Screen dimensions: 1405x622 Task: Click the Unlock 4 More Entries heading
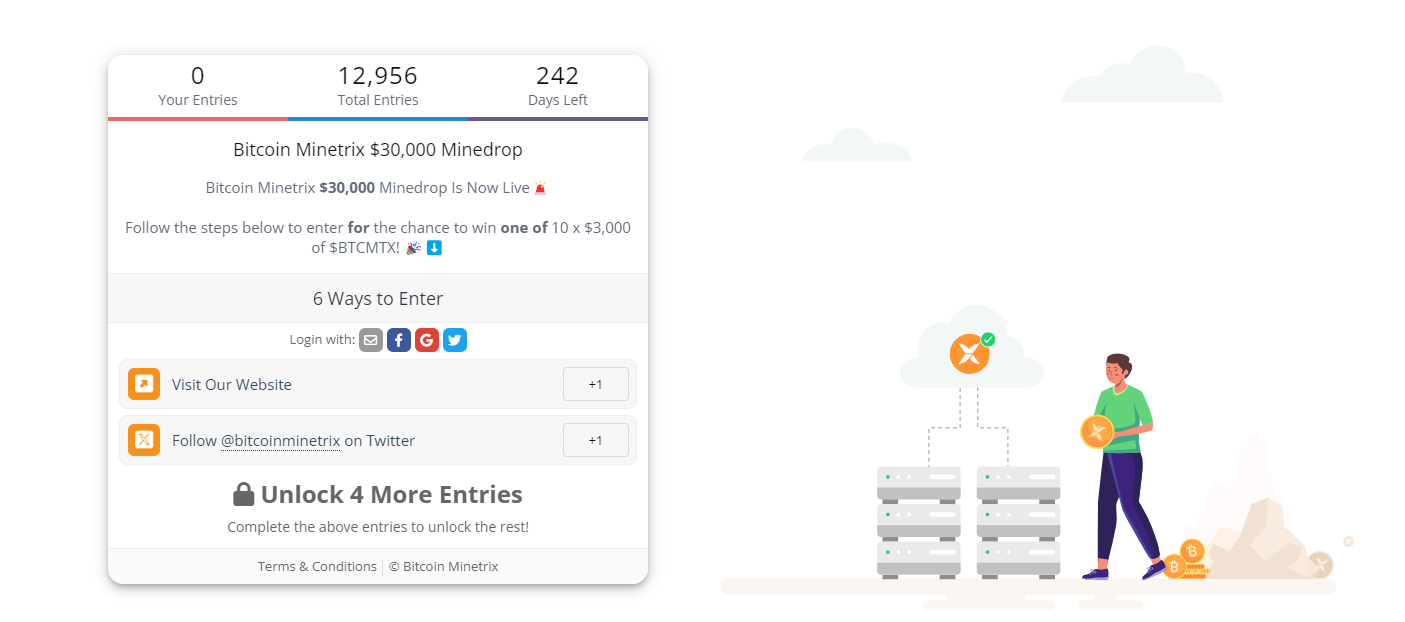coord(391,494)
